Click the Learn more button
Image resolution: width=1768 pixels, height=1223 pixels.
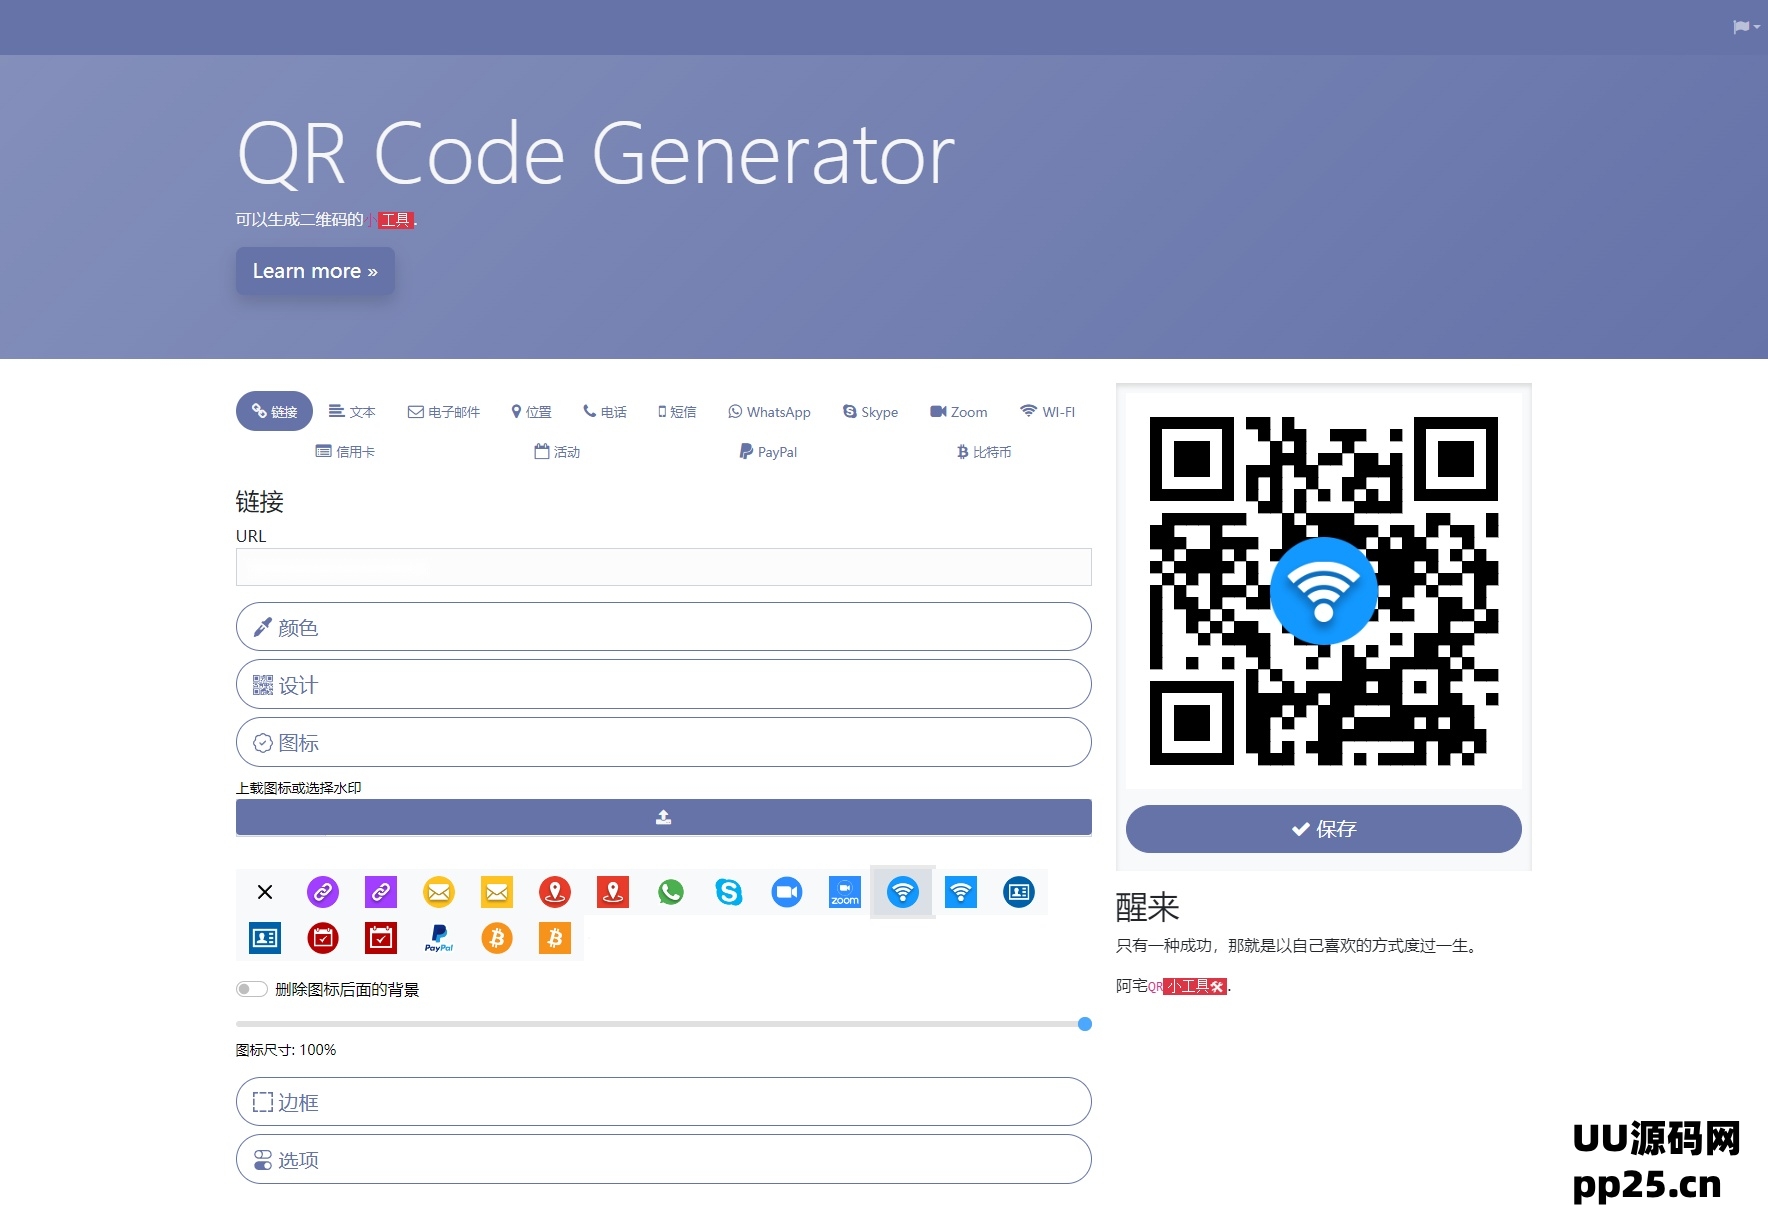pos(315,271)
